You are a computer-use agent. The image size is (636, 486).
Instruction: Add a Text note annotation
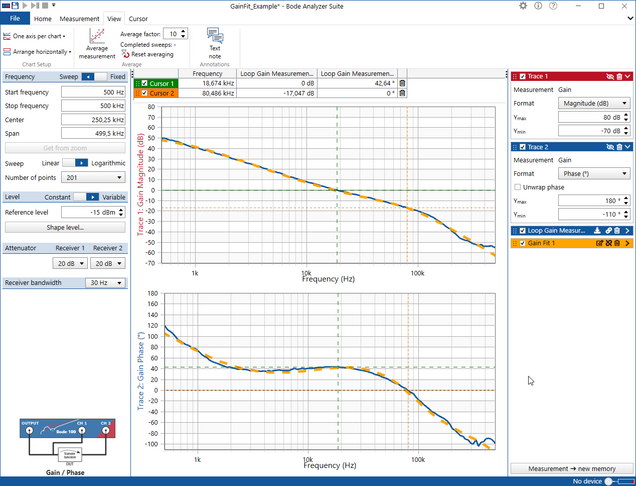point(215,43)
